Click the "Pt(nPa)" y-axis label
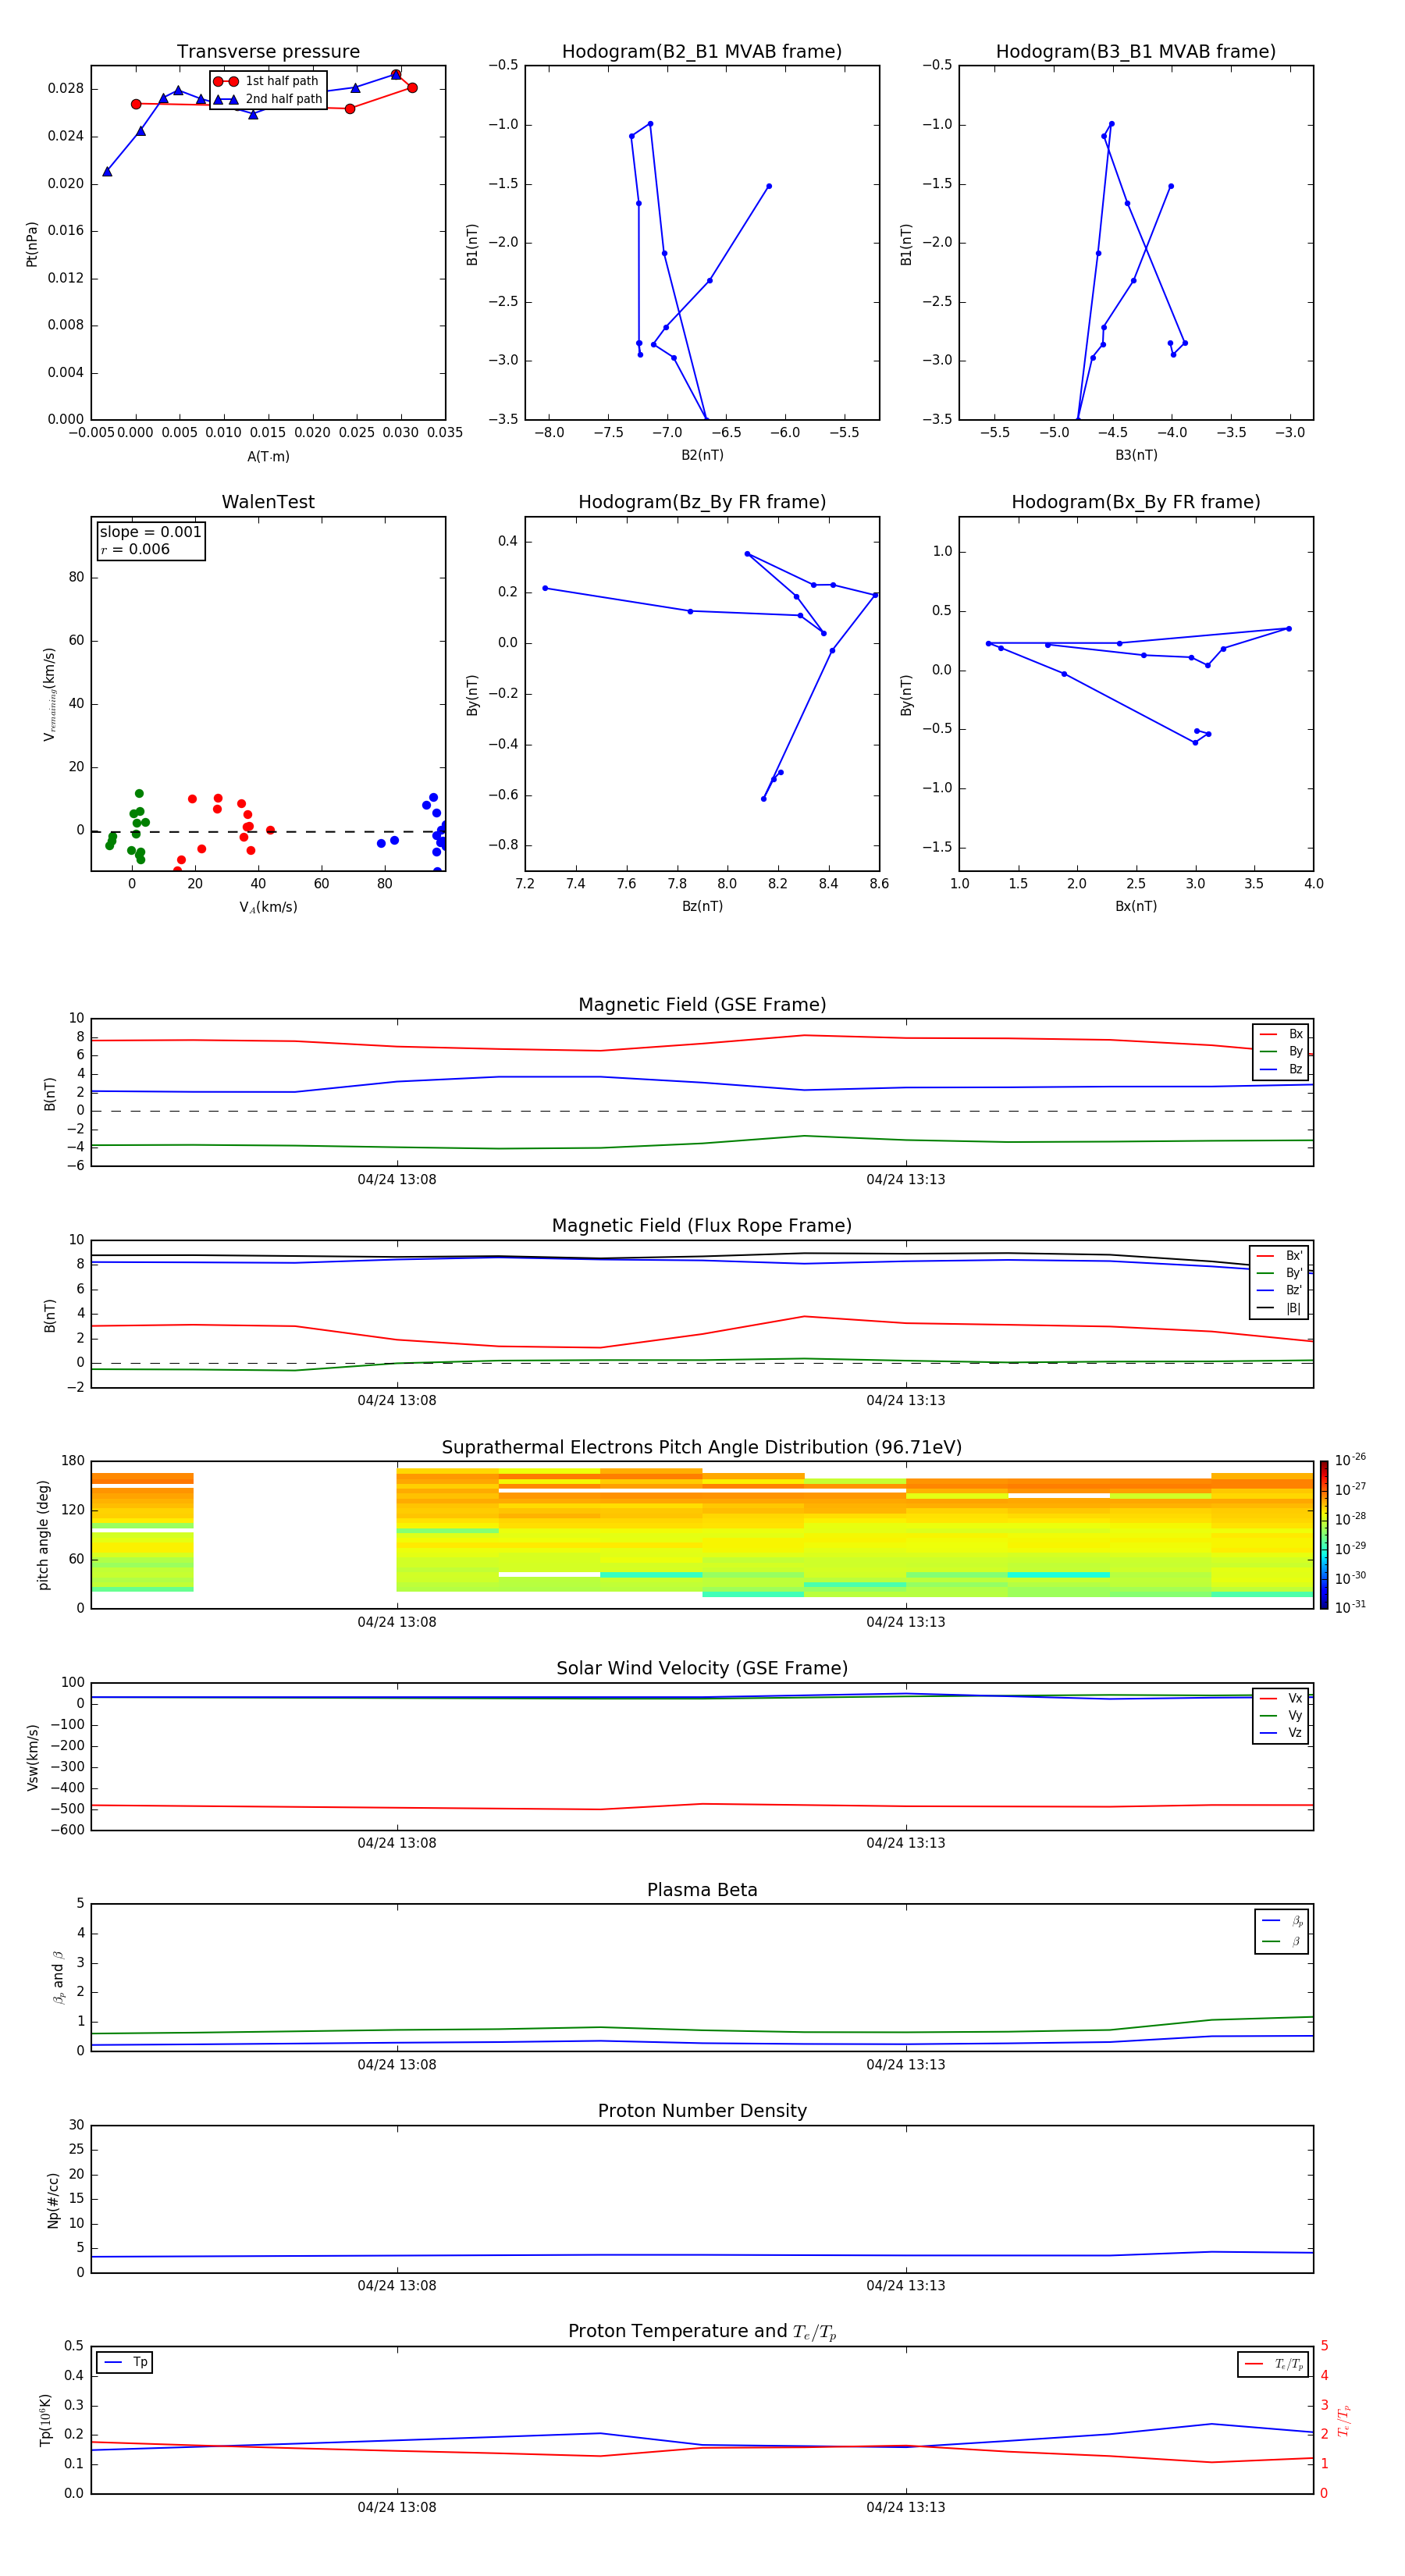The height and width of the screenshot is (2576, 1405). click(32, 243)
